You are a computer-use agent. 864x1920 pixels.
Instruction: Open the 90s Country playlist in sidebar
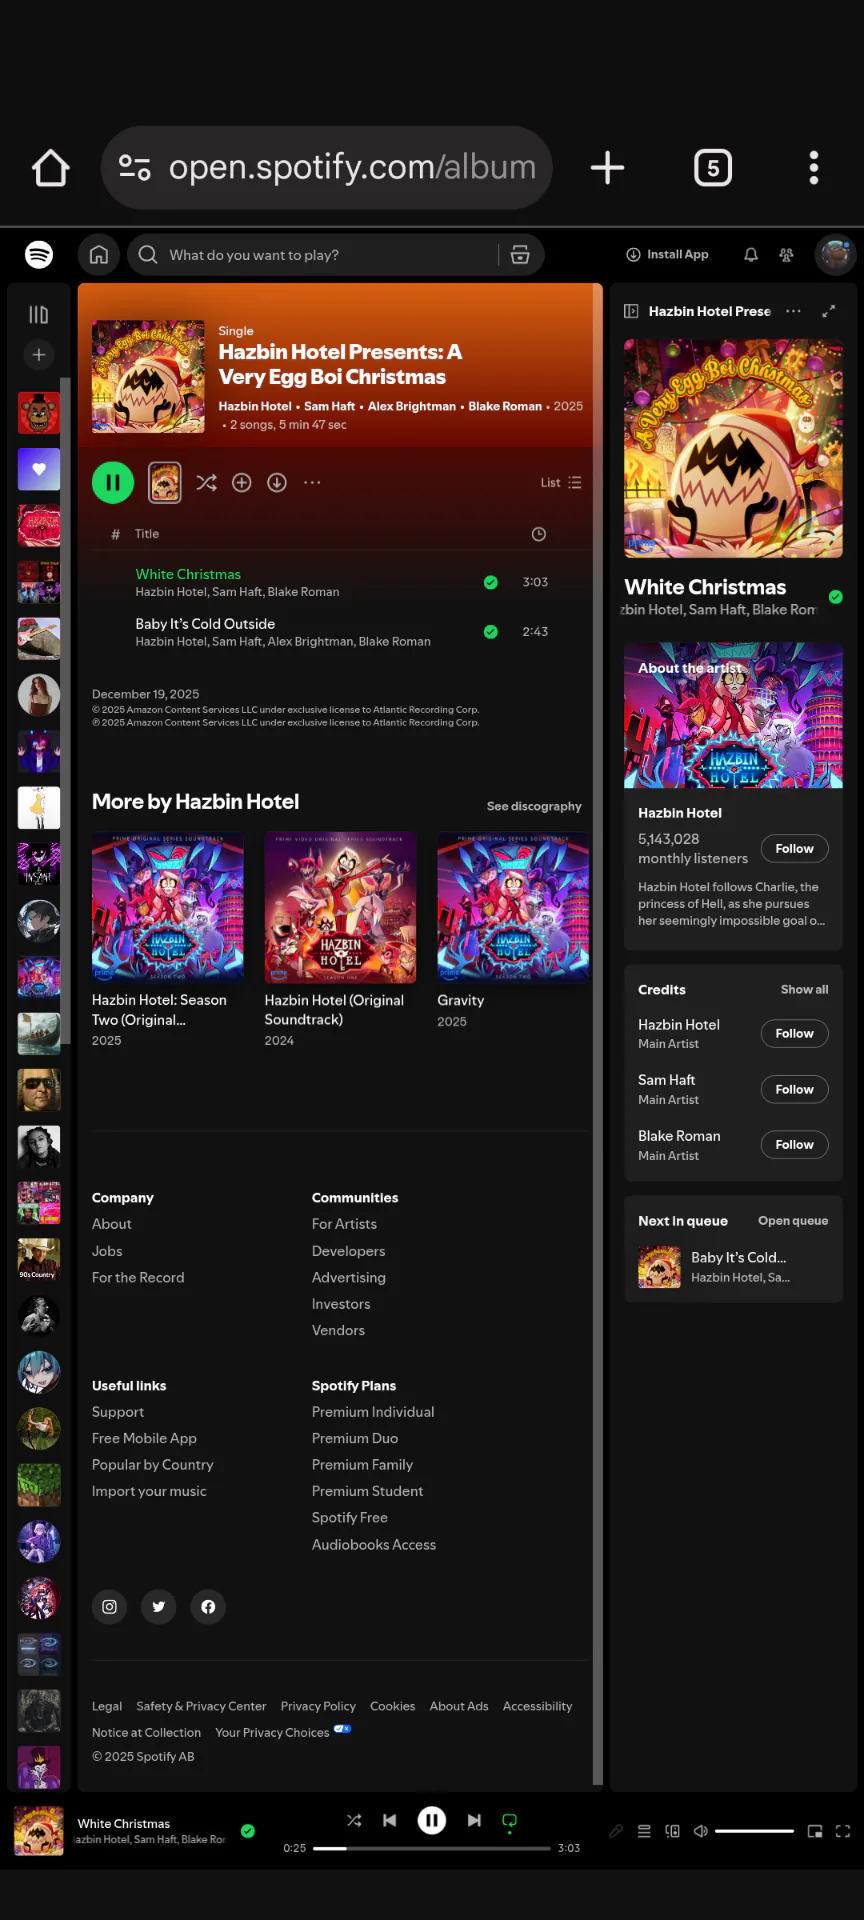click(x=39, y=1260)
